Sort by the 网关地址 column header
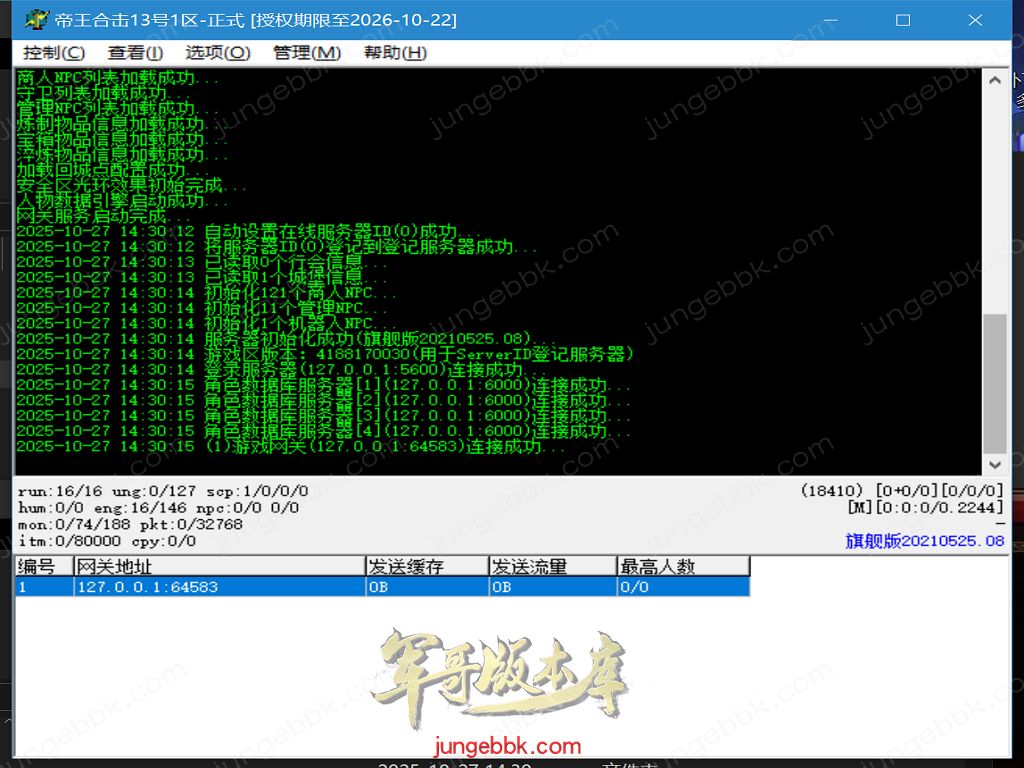 click(220, 567)
